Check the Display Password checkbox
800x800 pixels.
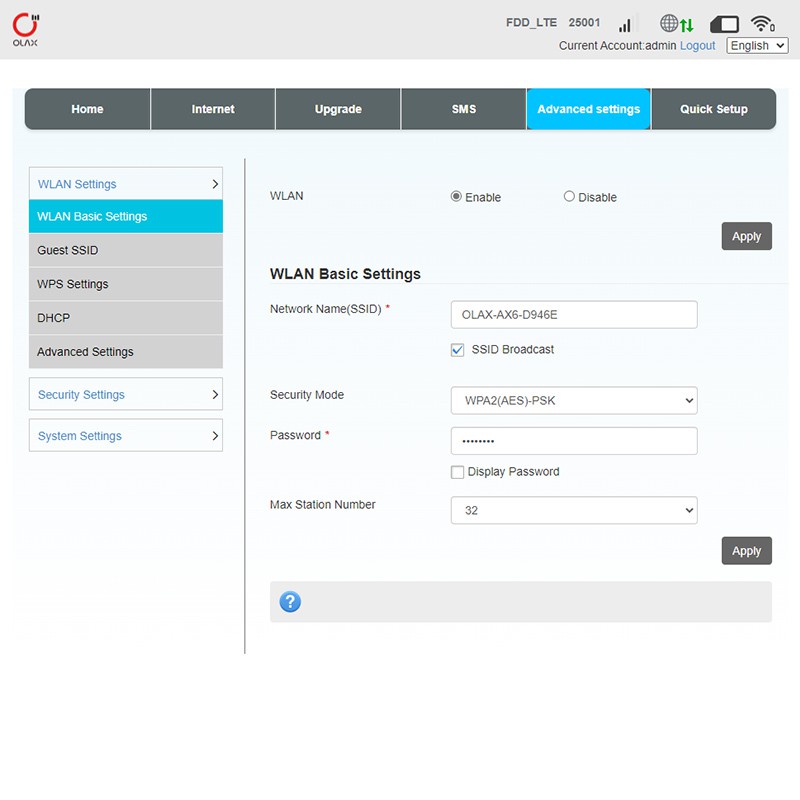click(458, 472)
